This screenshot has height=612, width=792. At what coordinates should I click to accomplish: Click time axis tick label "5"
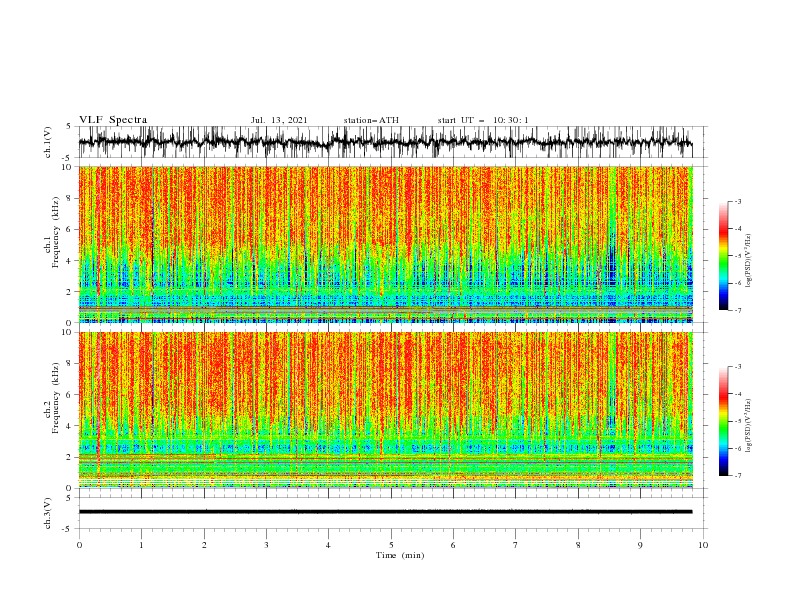coord(391,545)
